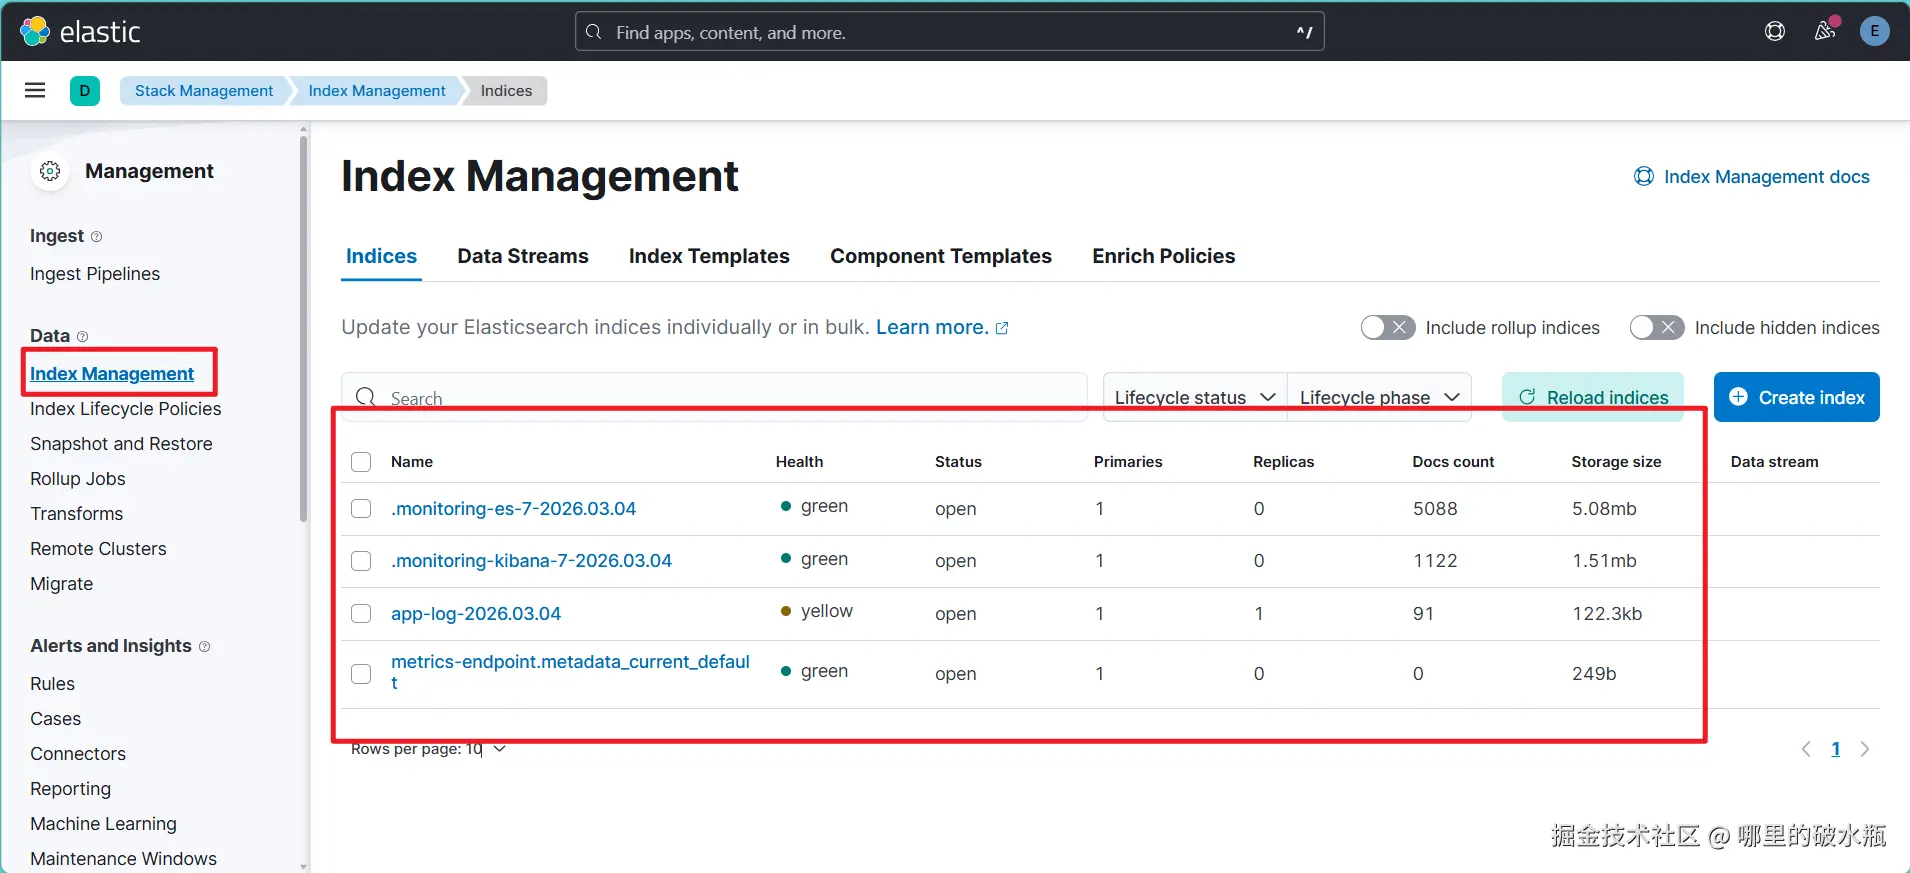
Task: Focus the global Find apps search bar
Action: 950,32
